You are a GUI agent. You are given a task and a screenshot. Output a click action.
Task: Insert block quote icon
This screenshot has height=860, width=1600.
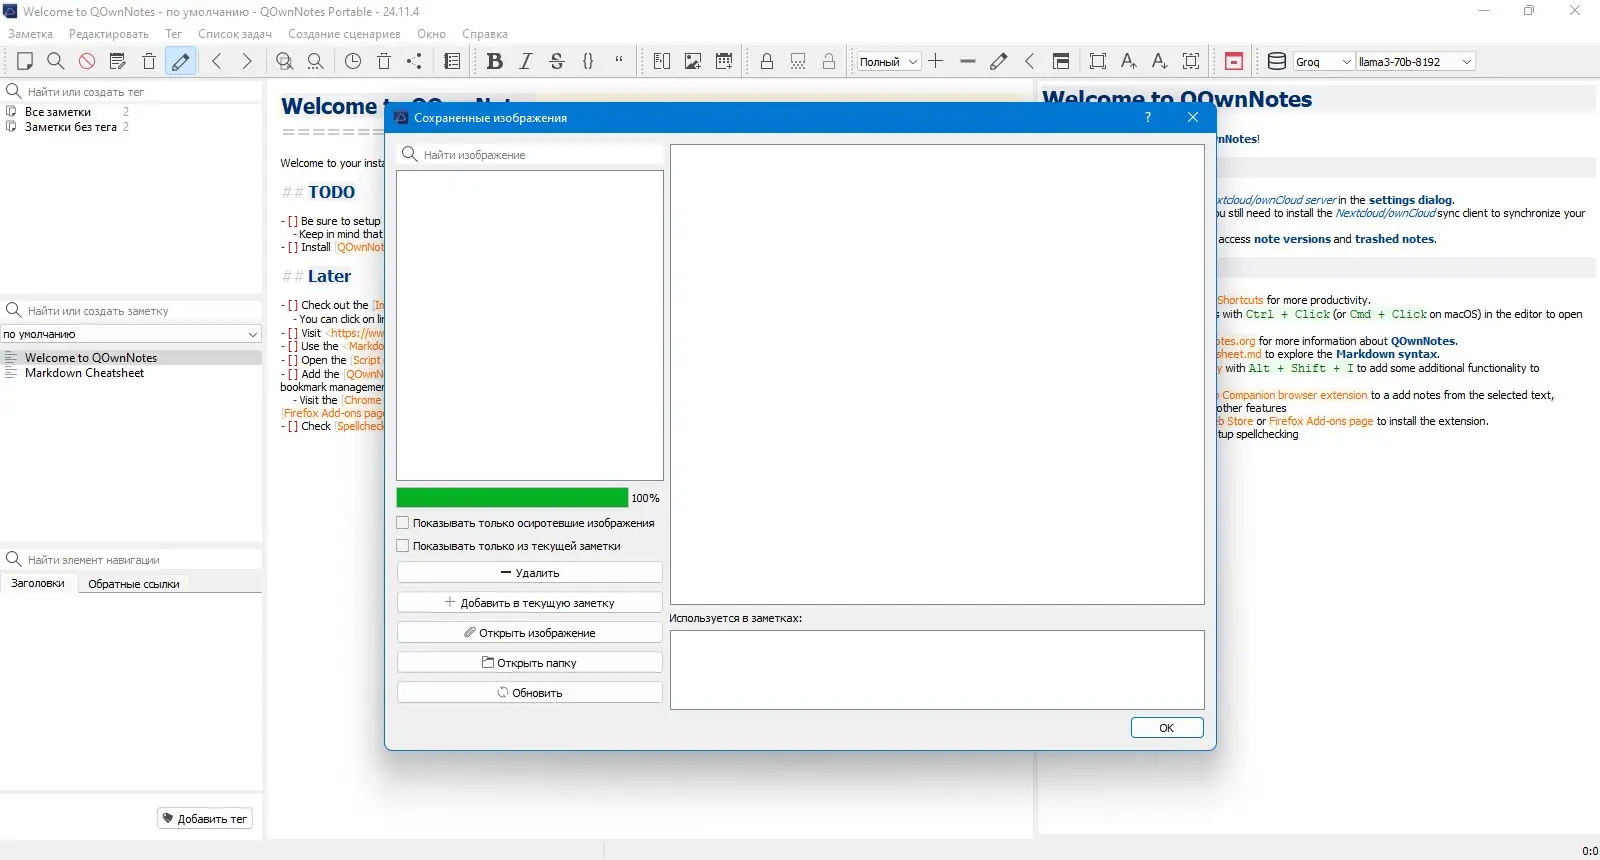[x=619, y=61]
